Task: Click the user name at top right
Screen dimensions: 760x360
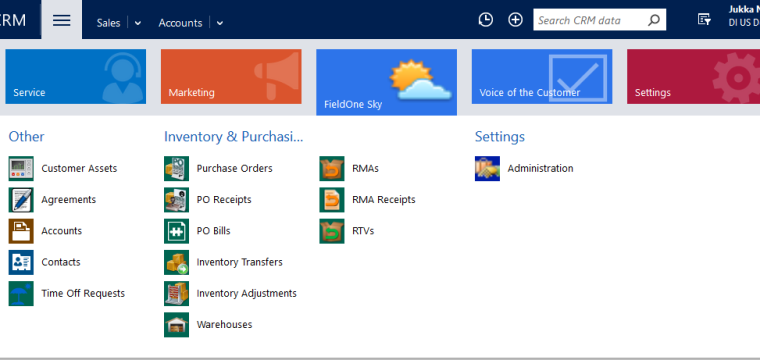Action: (744, 9)
